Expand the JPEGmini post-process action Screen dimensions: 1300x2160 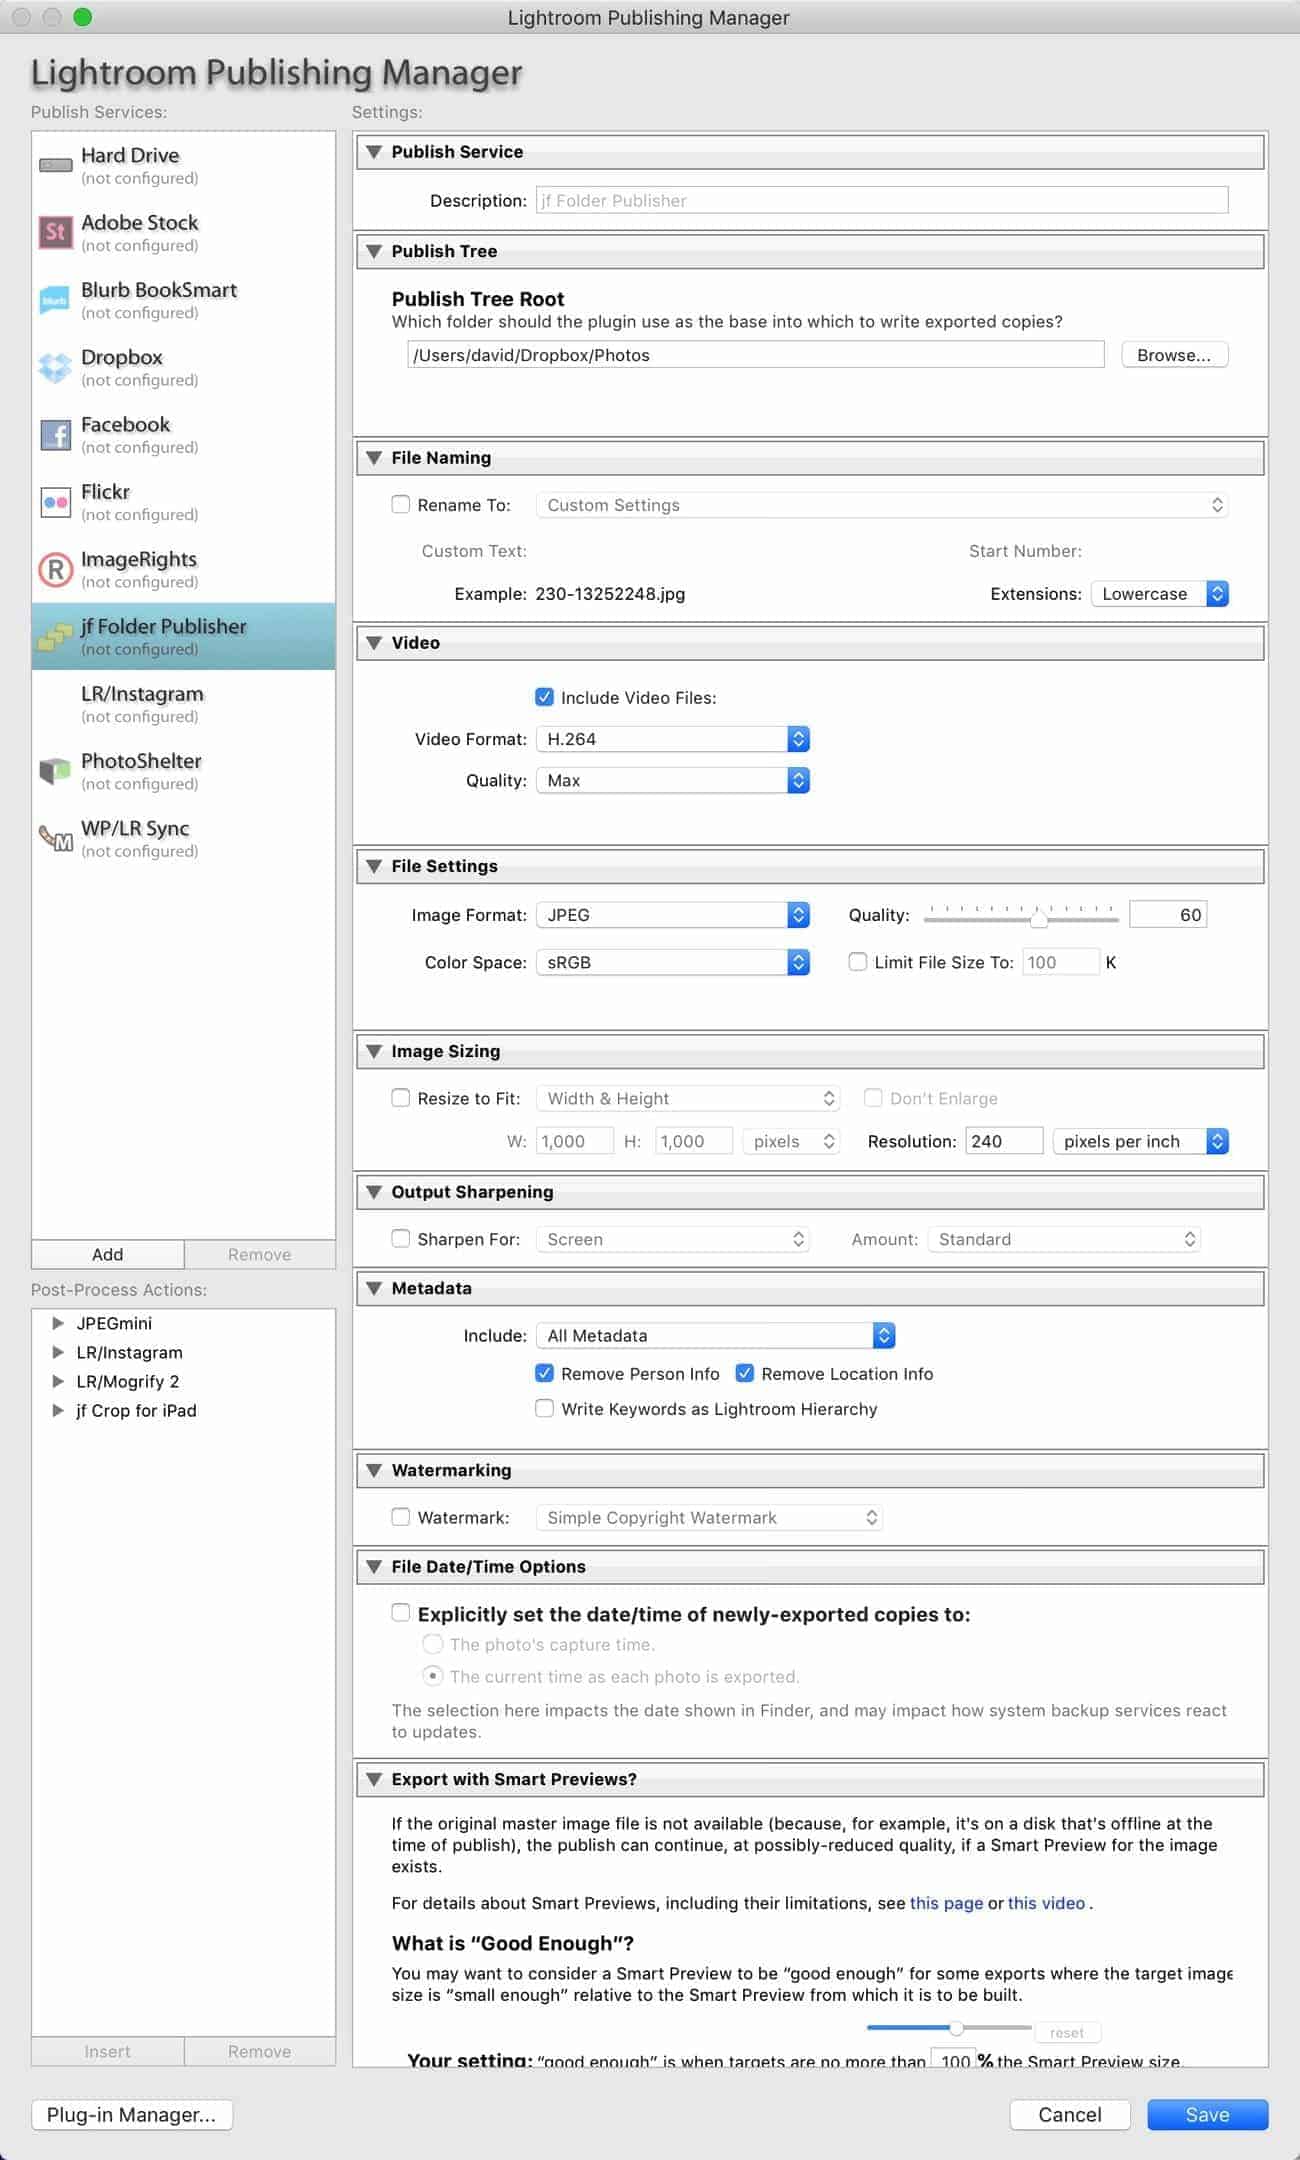click(x=58, y=1323)
